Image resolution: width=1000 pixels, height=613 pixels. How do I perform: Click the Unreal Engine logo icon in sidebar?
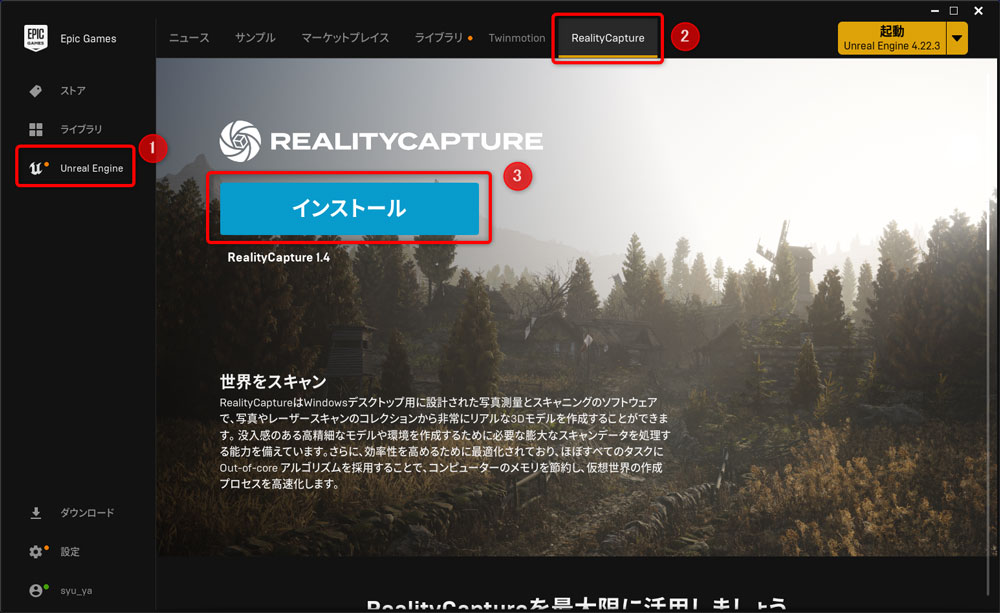36,168
